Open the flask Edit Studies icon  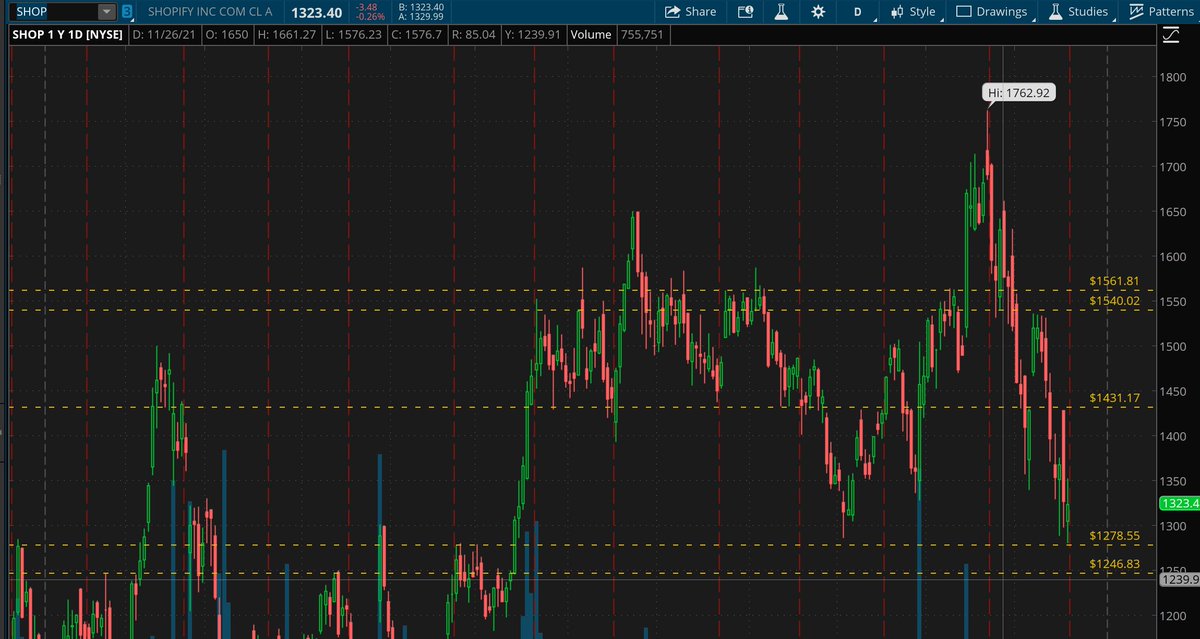[x=781, y=12]
